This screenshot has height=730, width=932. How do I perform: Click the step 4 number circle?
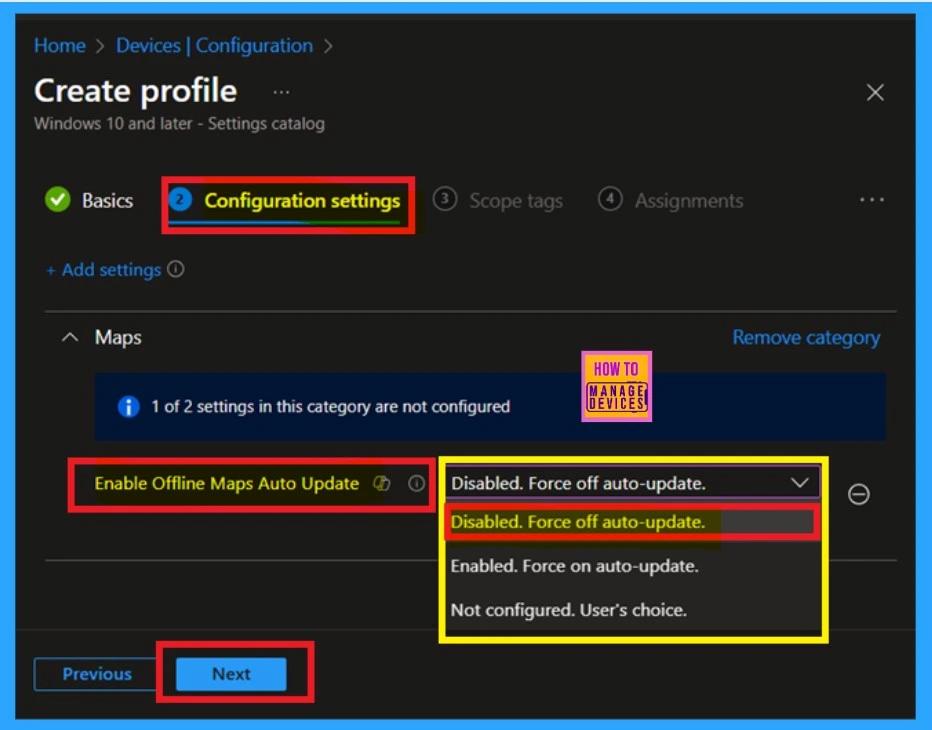[x=610, y=199]
